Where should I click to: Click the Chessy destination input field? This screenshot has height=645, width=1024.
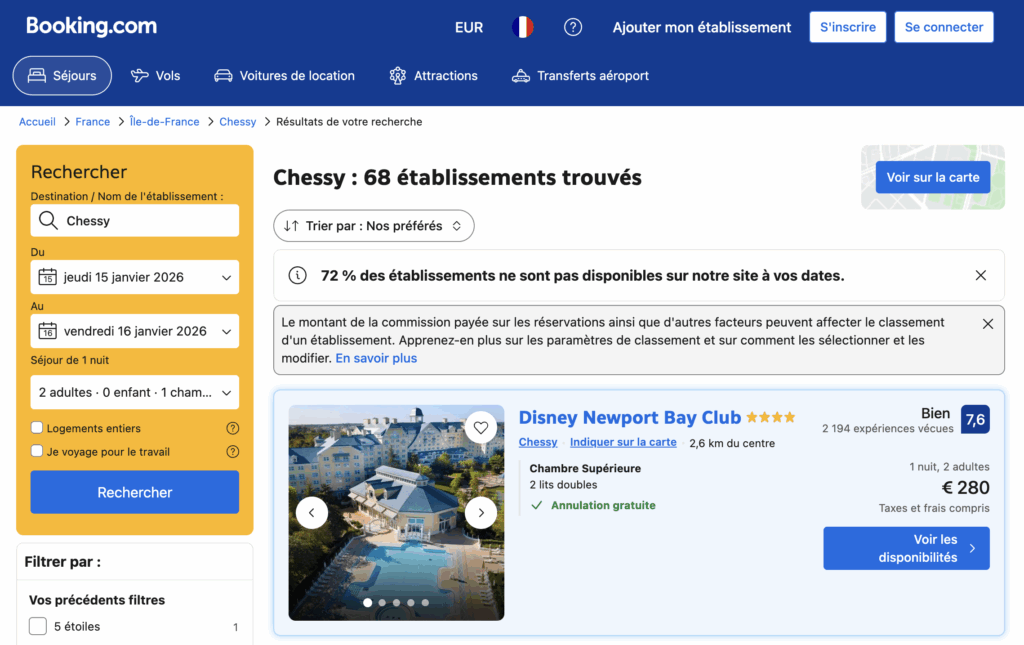pyautogui.click(x=135, y=221)
